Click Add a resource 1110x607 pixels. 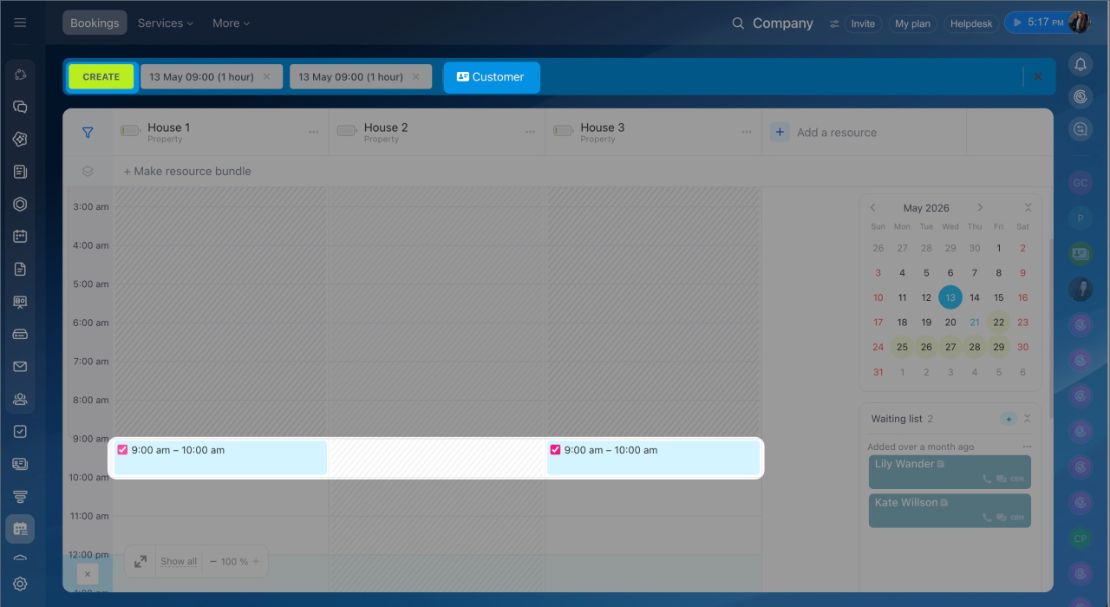tap(823, 132)
